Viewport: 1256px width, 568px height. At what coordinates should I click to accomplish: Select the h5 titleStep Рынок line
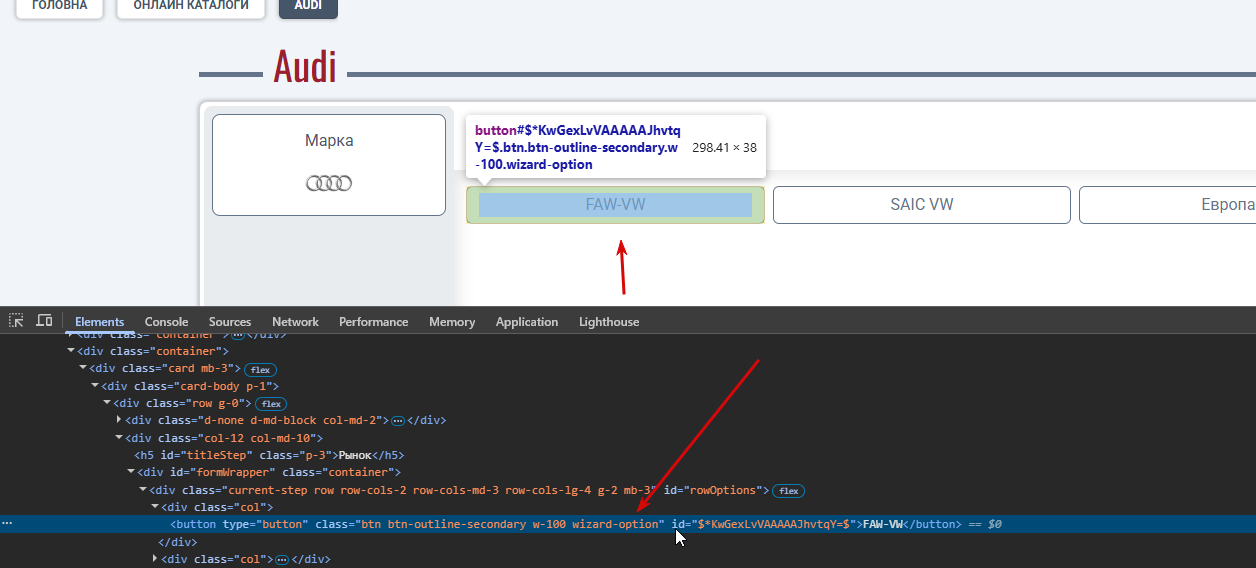(x=269, y=455)
